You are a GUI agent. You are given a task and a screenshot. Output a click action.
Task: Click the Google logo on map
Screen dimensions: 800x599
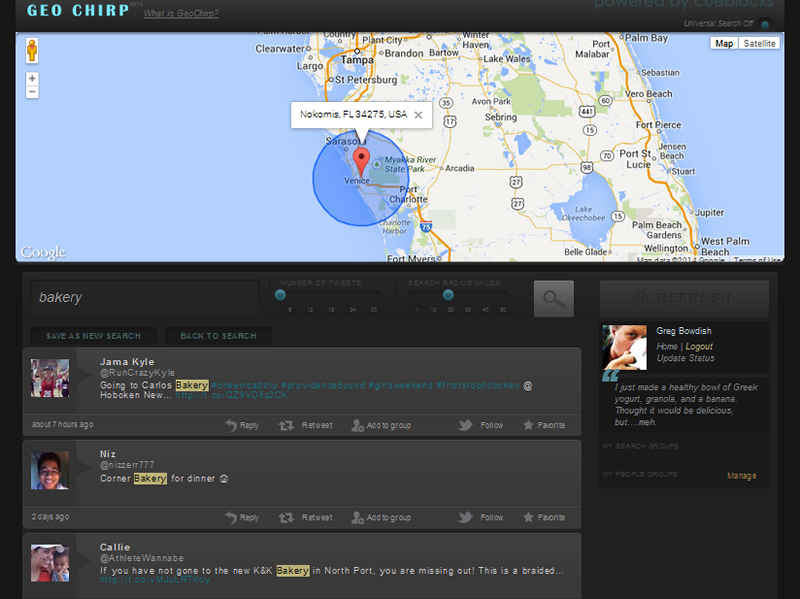[43, 253]
